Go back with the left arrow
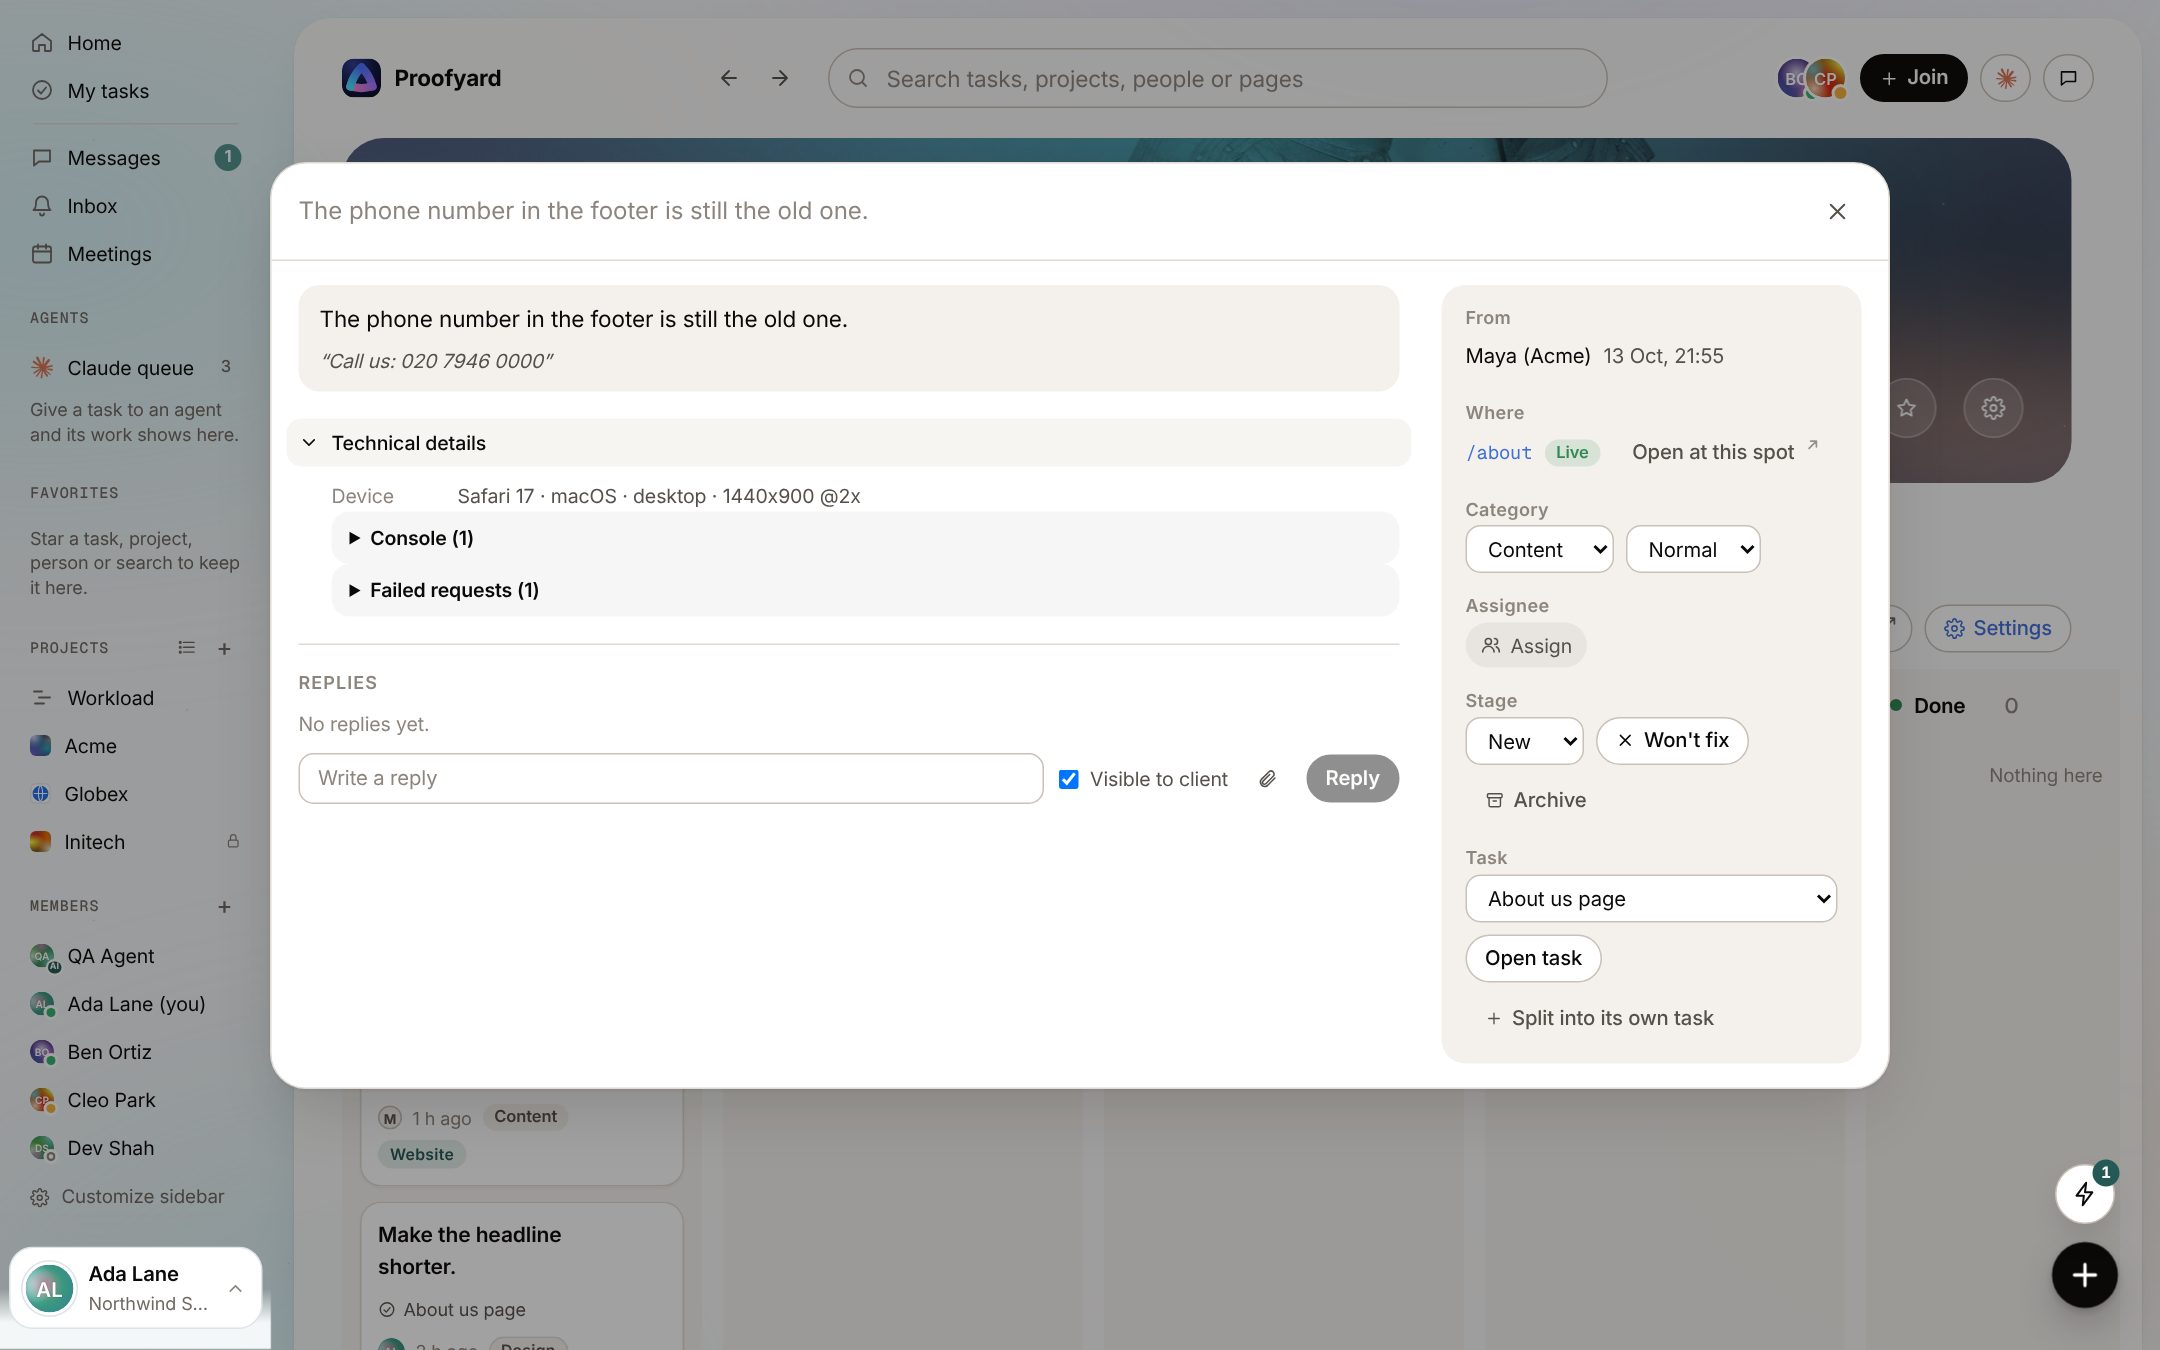 click(729, 78)
